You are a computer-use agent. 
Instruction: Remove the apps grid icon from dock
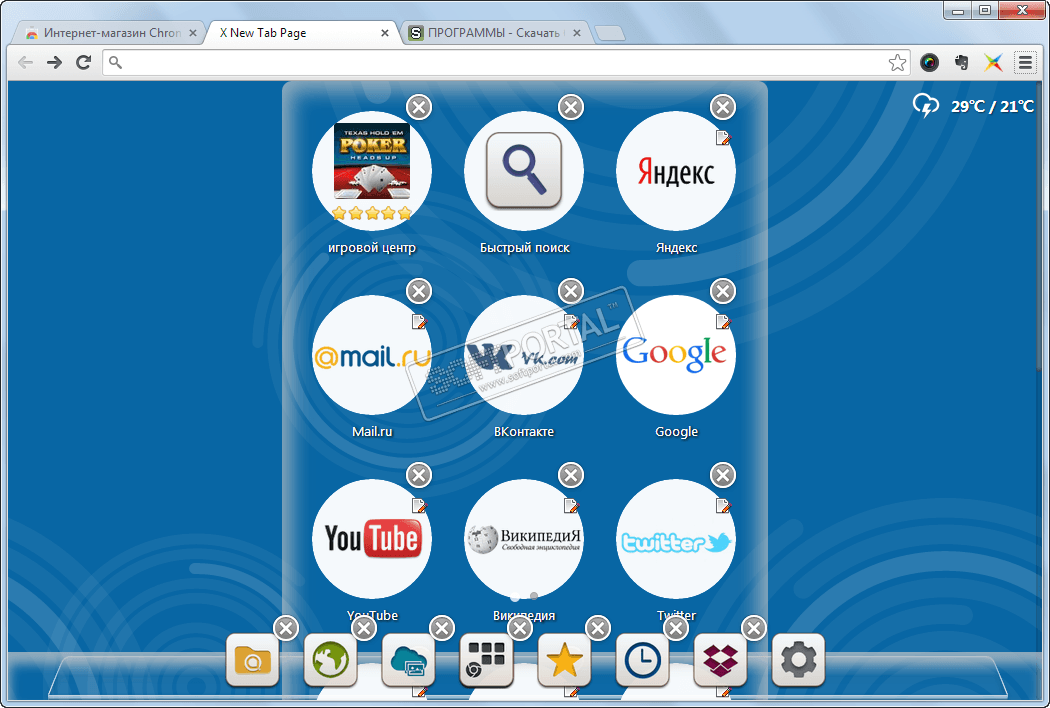520,628
